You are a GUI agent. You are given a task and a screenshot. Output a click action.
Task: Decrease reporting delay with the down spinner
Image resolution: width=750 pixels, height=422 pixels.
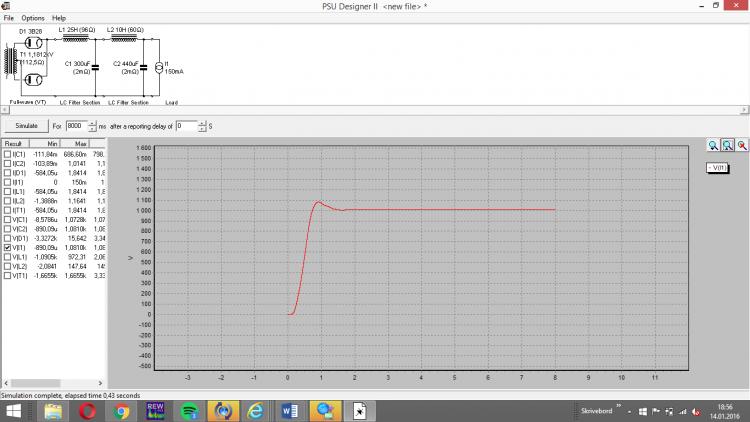202,129
